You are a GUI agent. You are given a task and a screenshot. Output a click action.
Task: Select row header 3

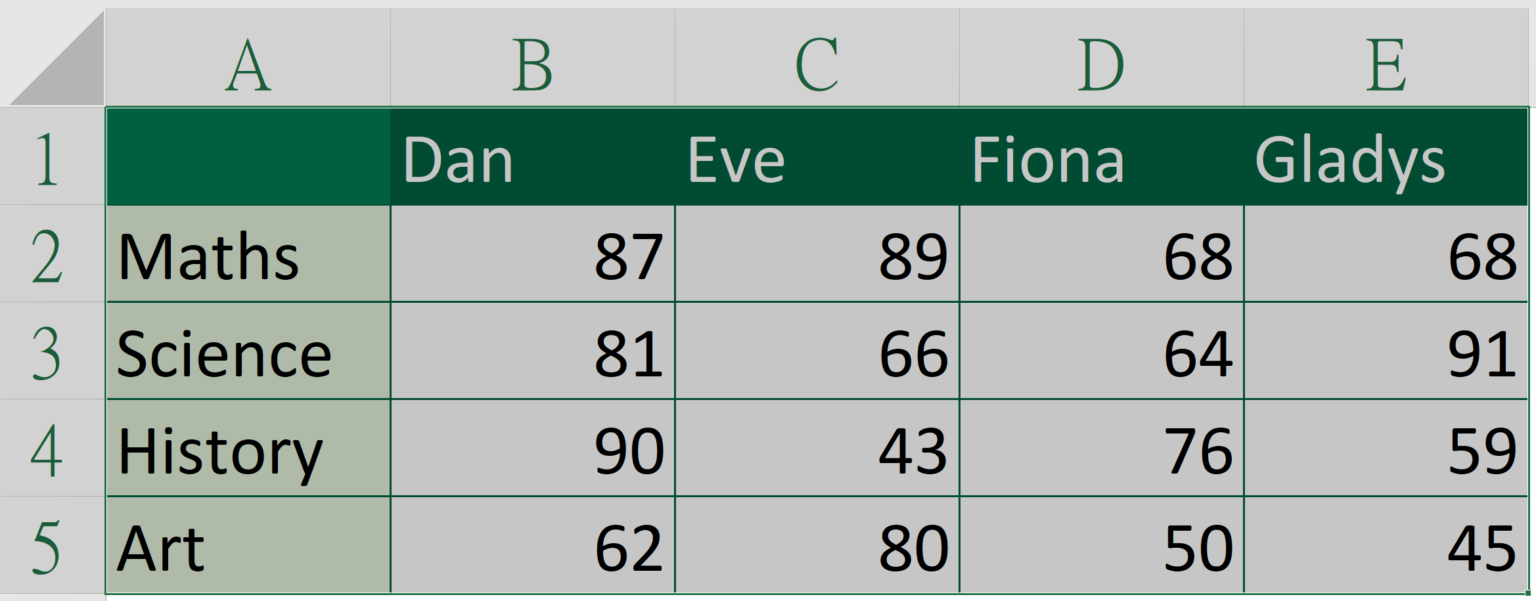pos(52,352)
